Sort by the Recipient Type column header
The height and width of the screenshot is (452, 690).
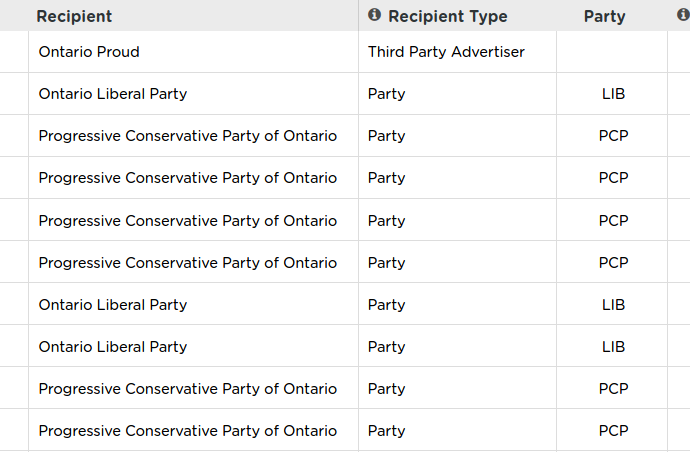pos(448,16)
